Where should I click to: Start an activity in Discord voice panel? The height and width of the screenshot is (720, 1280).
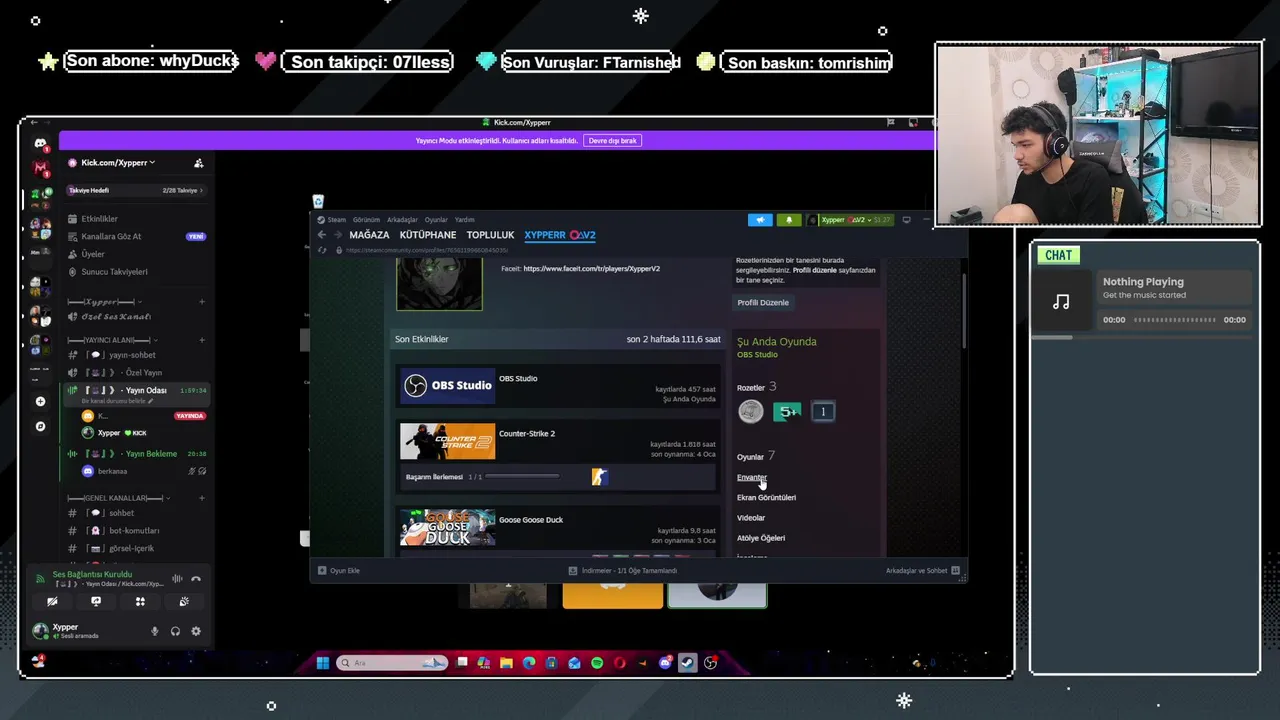click(140, 602)
